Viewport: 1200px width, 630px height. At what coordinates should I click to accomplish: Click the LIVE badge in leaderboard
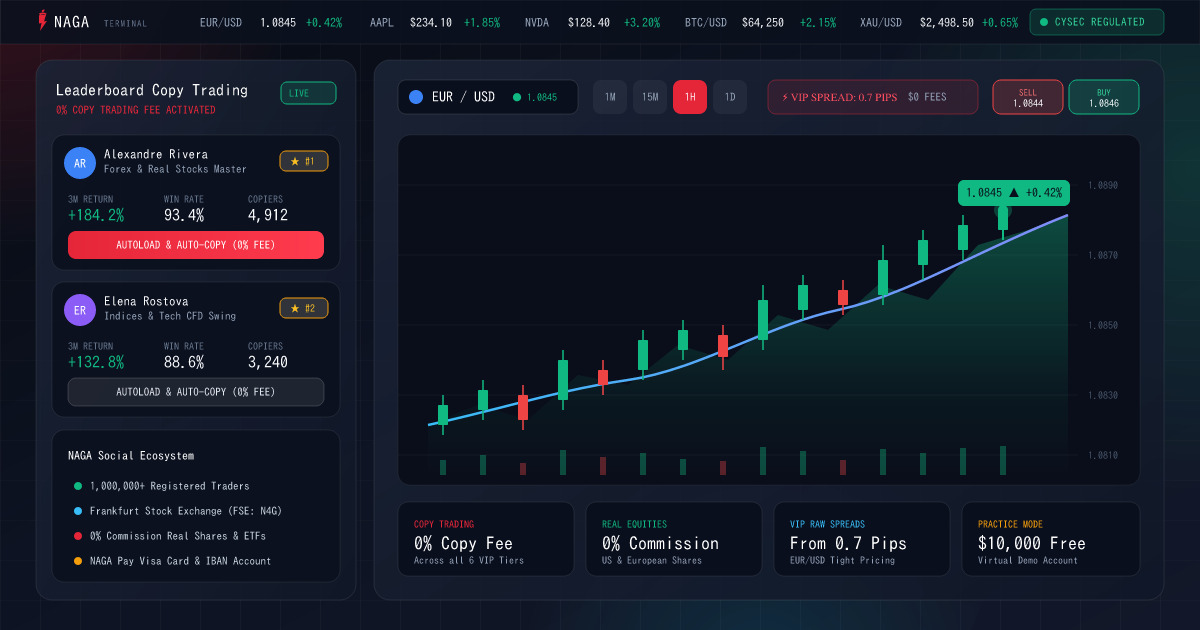tap(308, 93)
